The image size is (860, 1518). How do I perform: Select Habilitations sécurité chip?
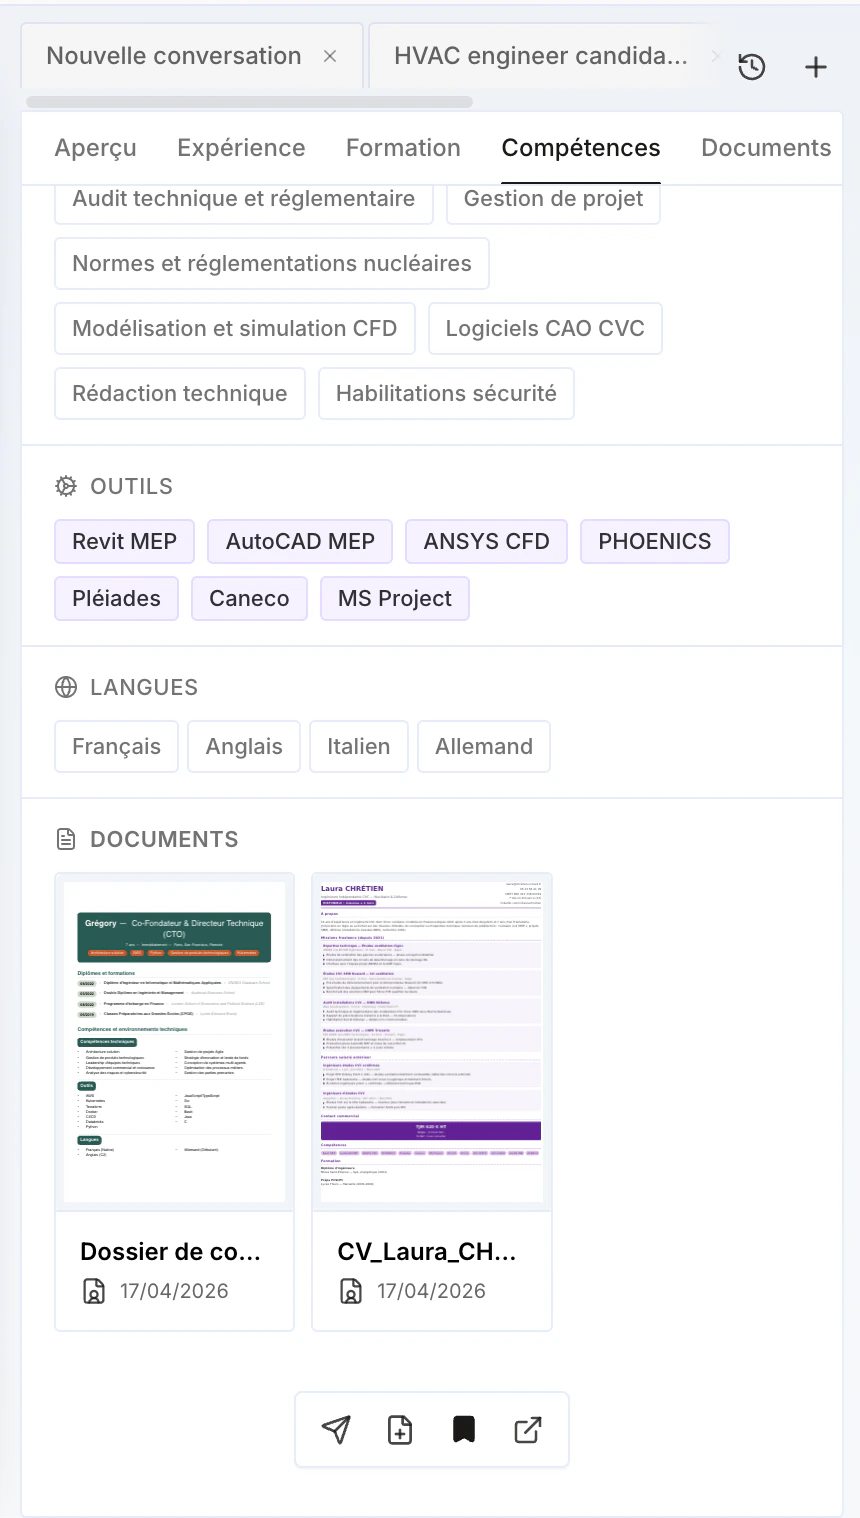click(446, 393)
